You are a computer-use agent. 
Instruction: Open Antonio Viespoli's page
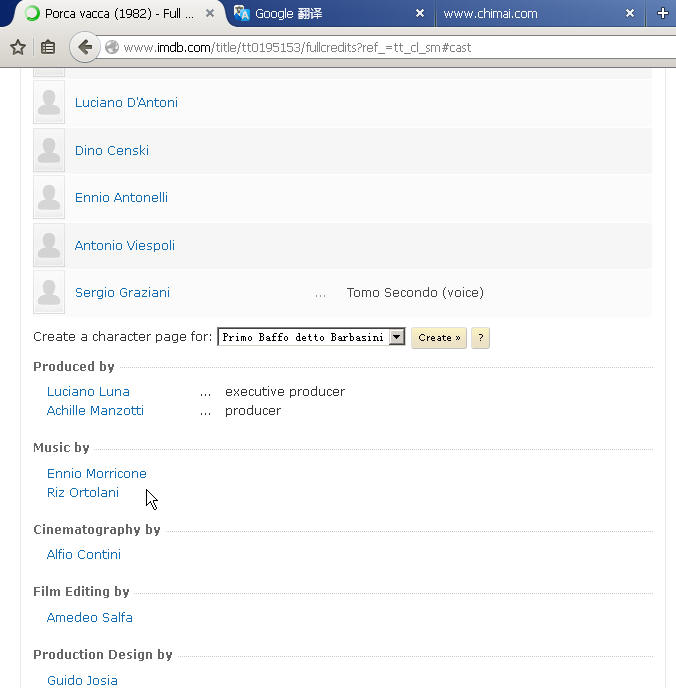[125, 245]
